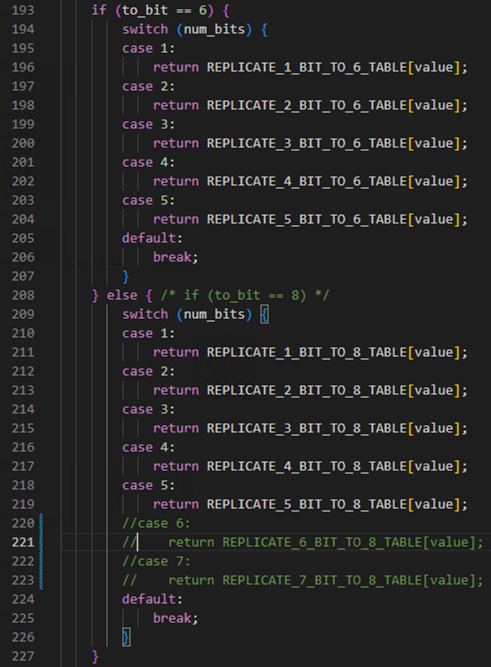Click line number 221 in the gutter
This screenshot has width=491, height=667.
click(x=23, y=542)
